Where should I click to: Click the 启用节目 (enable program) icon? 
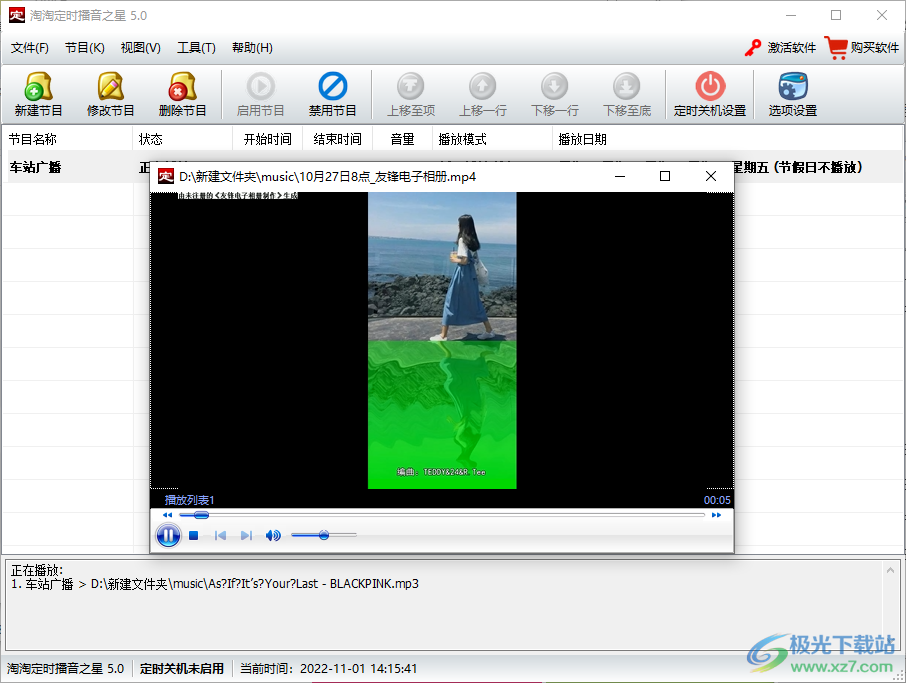(261, 94)
